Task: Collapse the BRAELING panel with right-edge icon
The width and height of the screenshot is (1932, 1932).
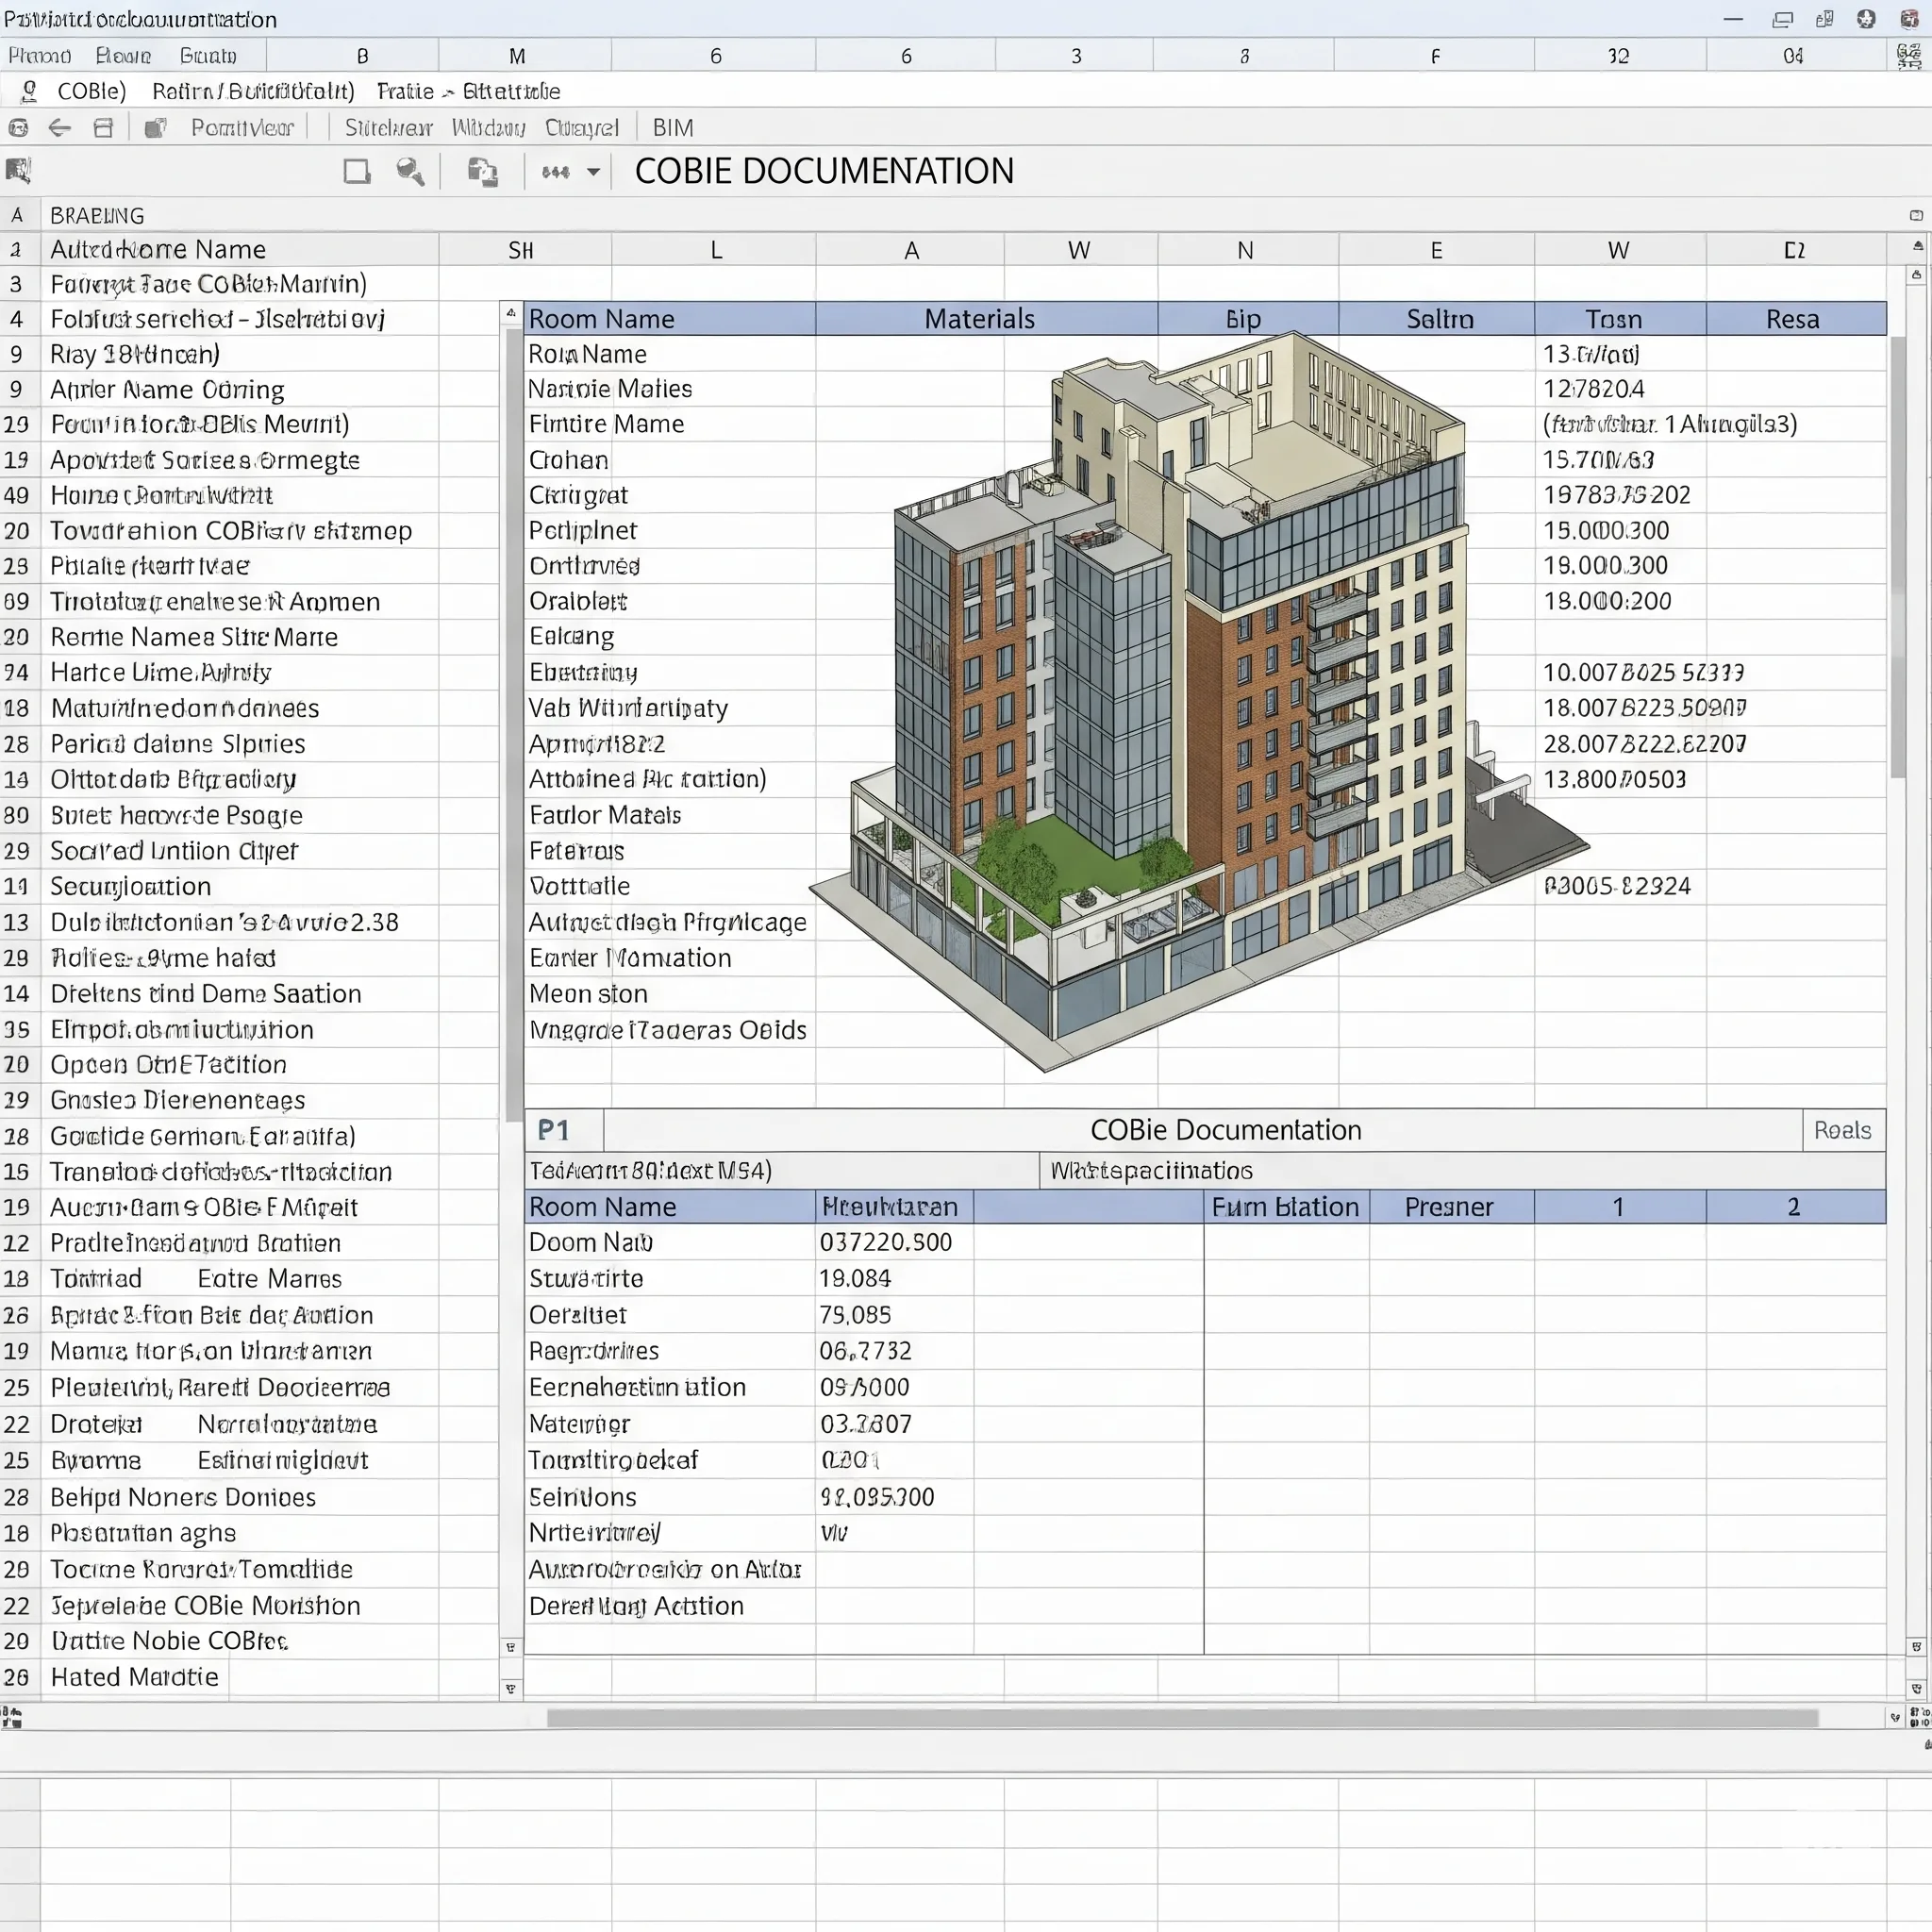Action: [x=1915, y=215]
